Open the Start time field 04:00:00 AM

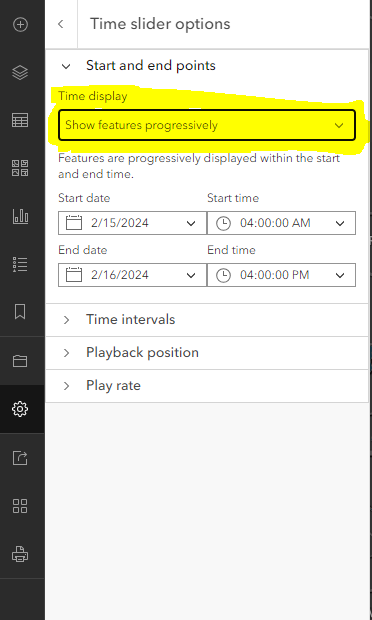(281, 223)
